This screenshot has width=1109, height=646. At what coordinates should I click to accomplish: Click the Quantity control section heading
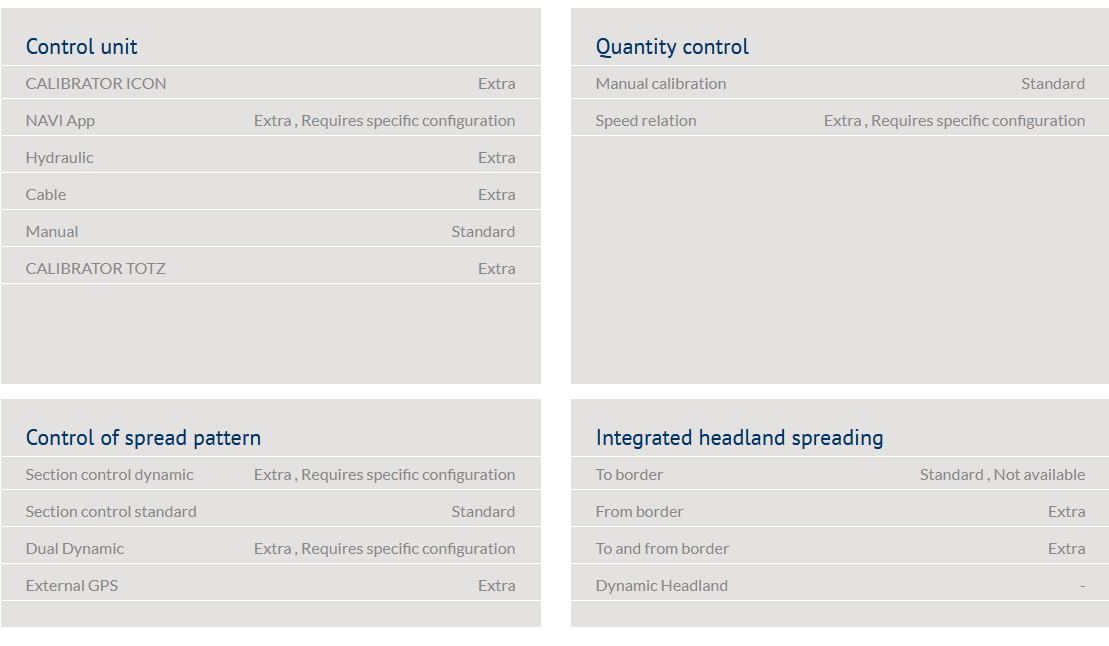pos(672,47)
